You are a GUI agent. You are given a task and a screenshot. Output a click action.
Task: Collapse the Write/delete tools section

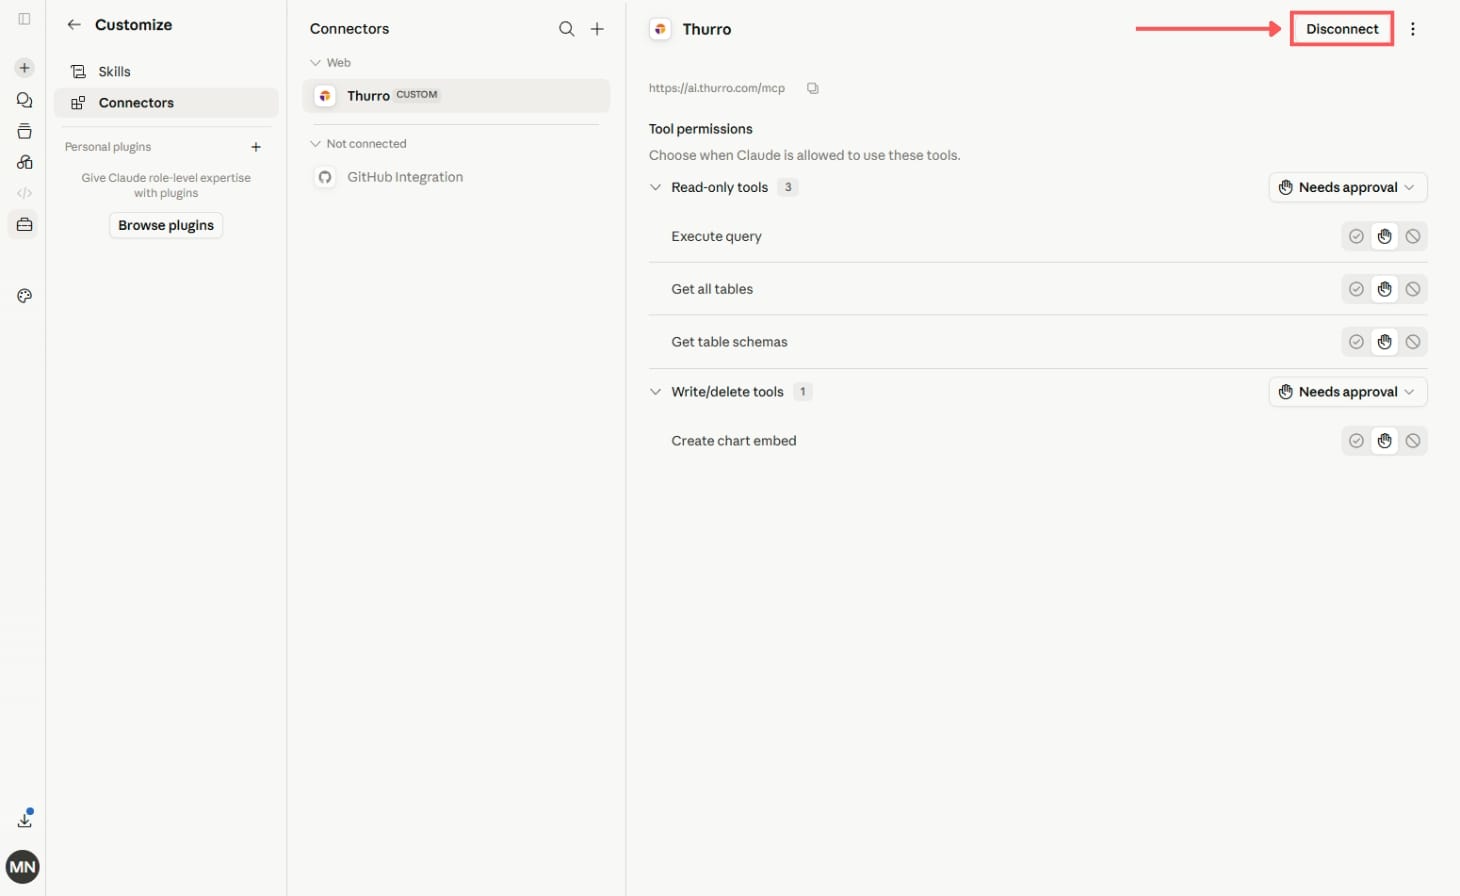click(655, 392)
